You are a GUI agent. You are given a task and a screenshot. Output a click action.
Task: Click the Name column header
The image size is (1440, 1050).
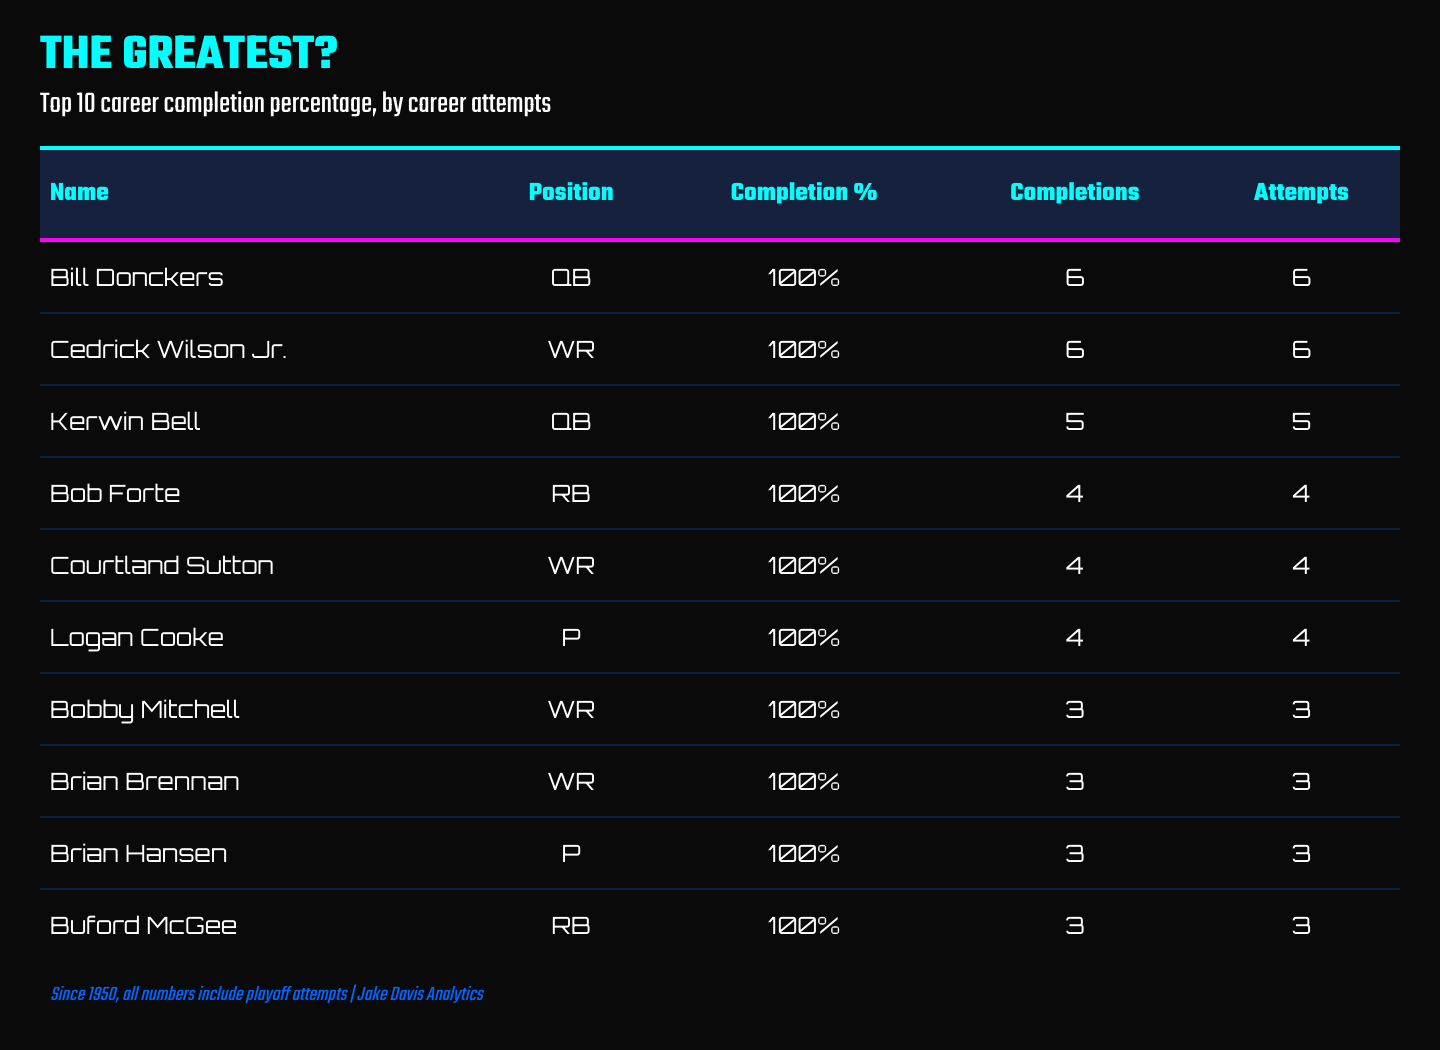coord(79,192)
